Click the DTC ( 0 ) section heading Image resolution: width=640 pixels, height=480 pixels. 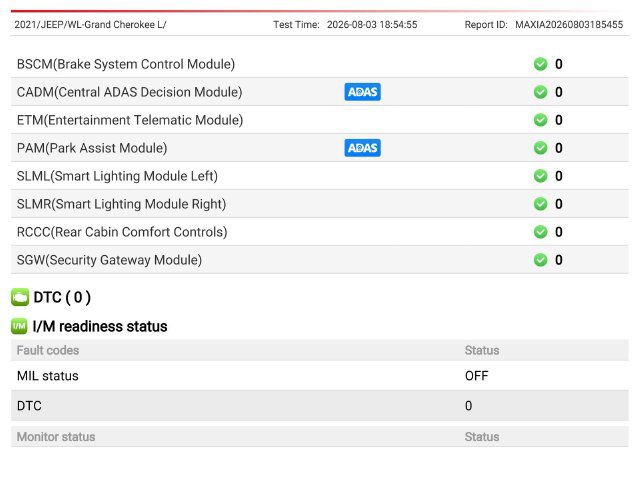point(62,298)
